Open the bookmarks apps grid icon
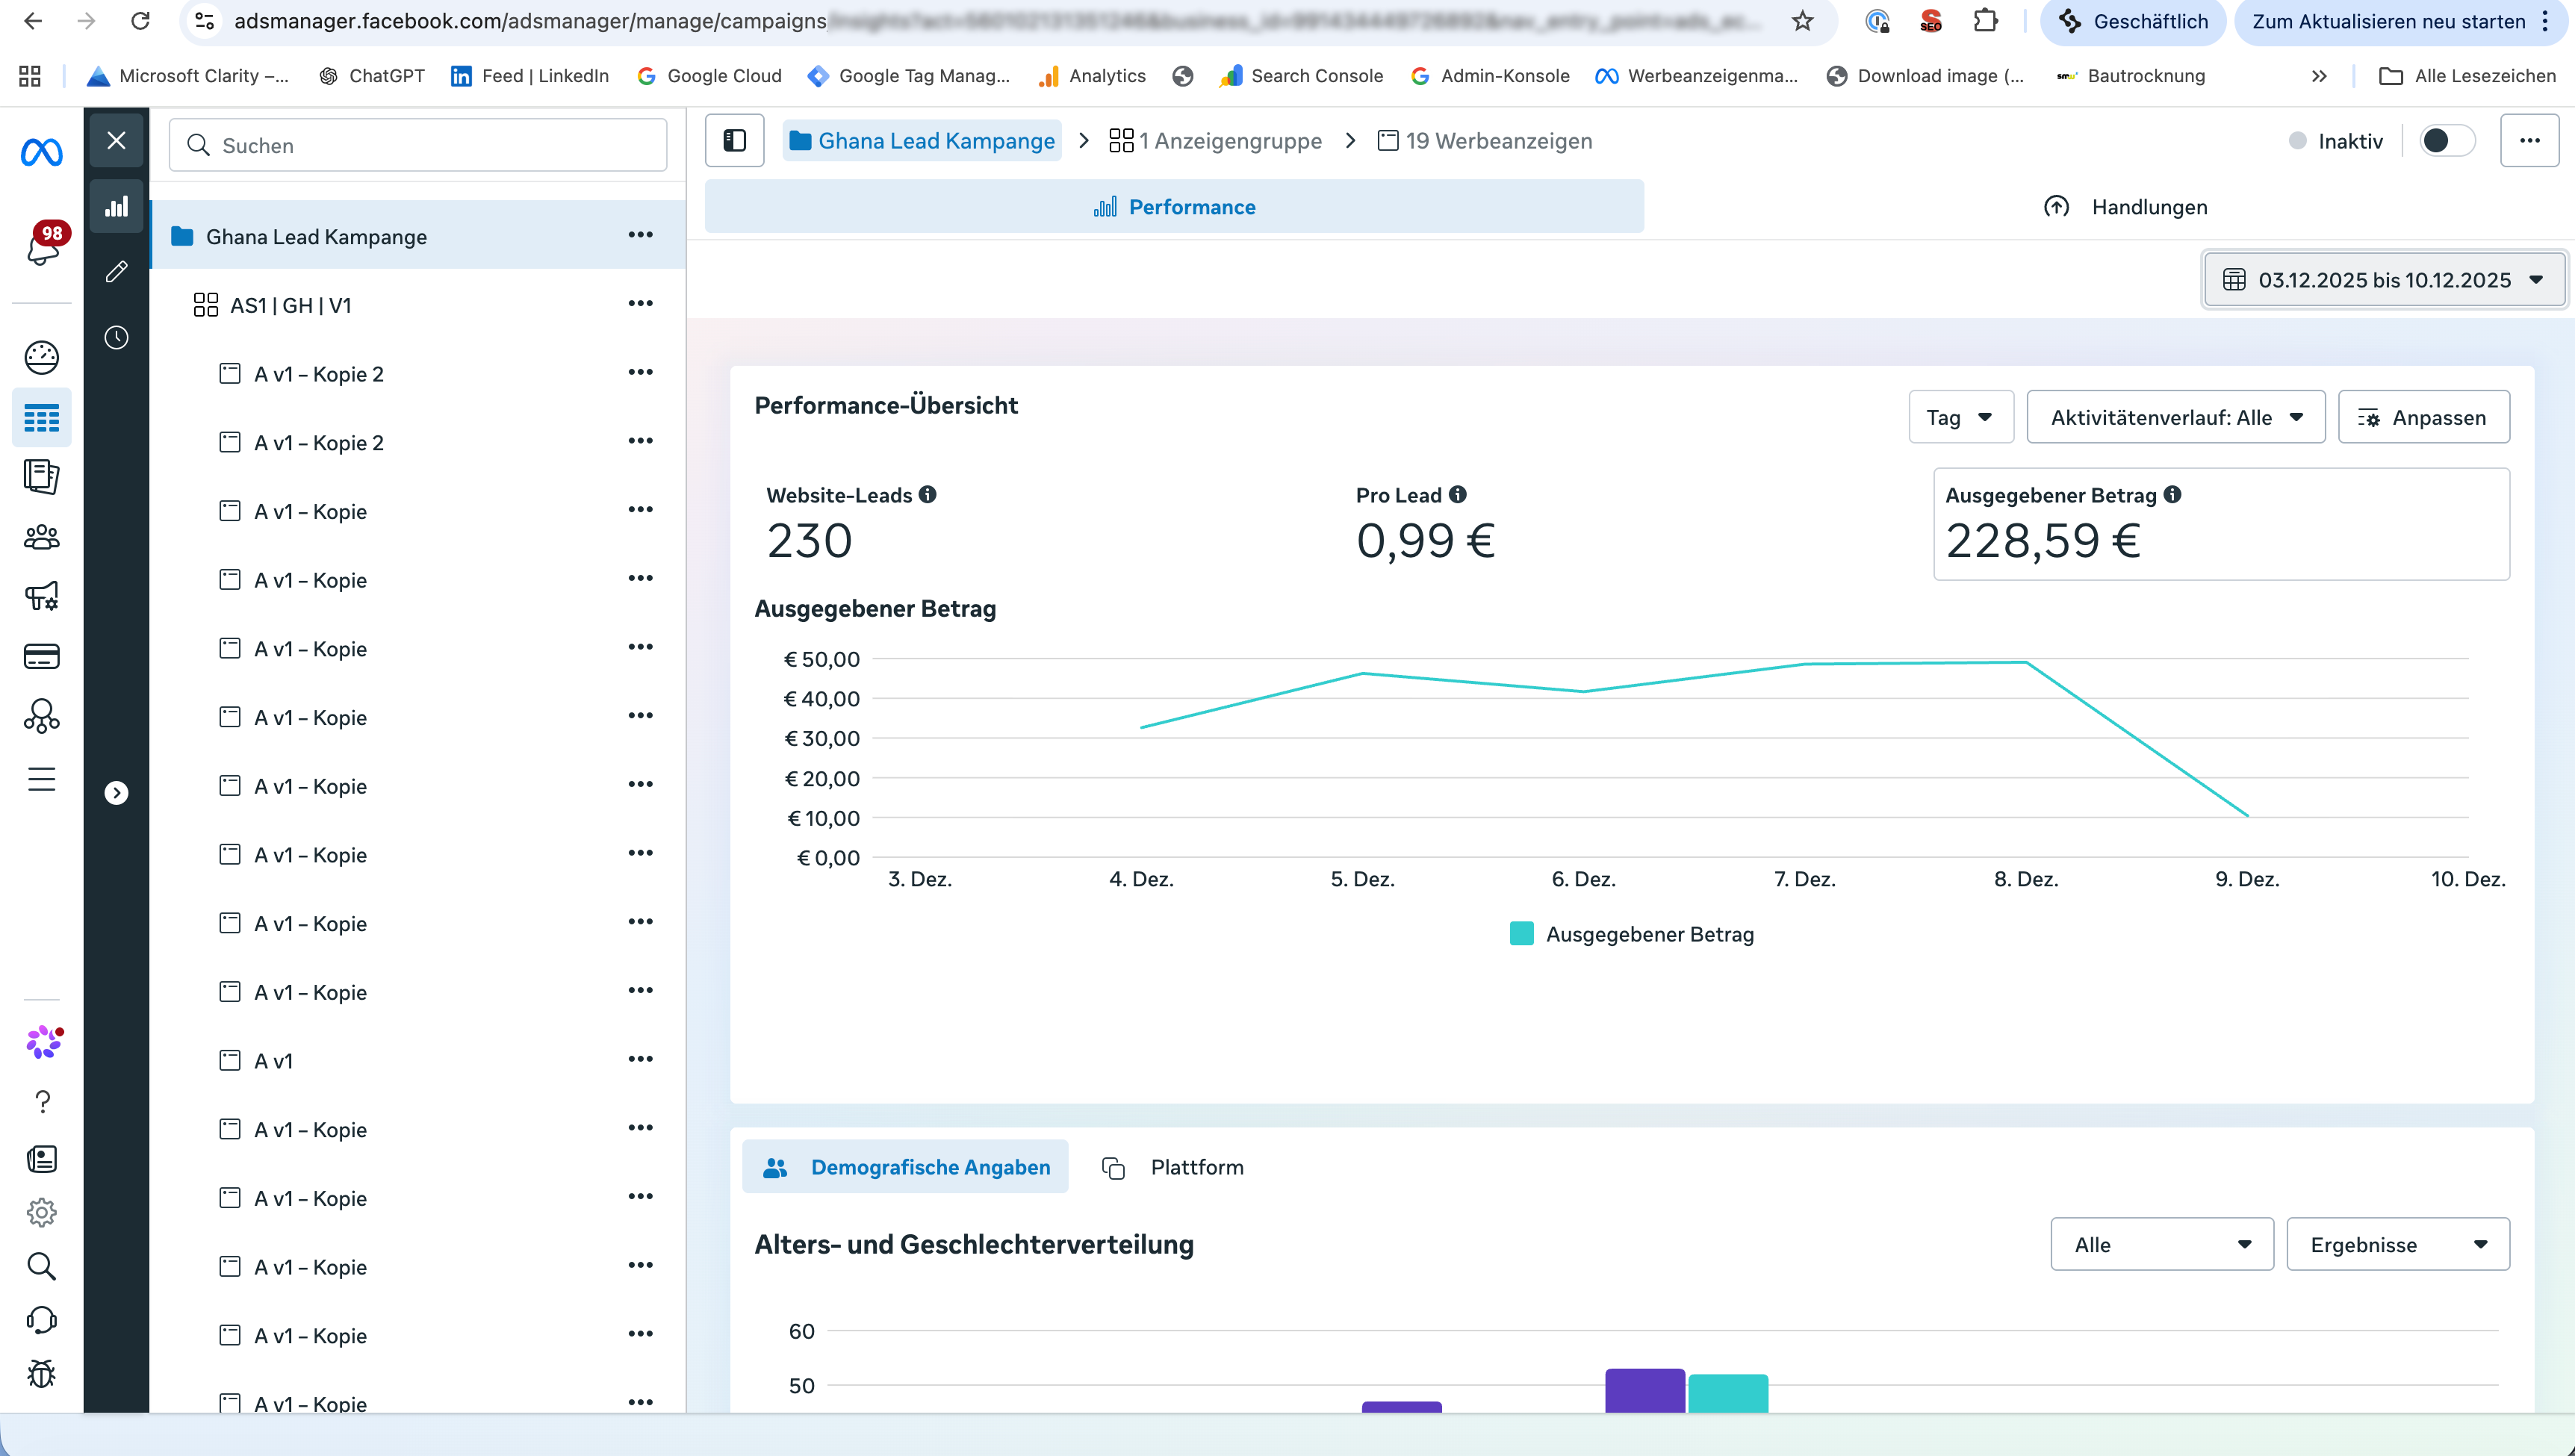2575x1456 pixels. tap(30, 76)
